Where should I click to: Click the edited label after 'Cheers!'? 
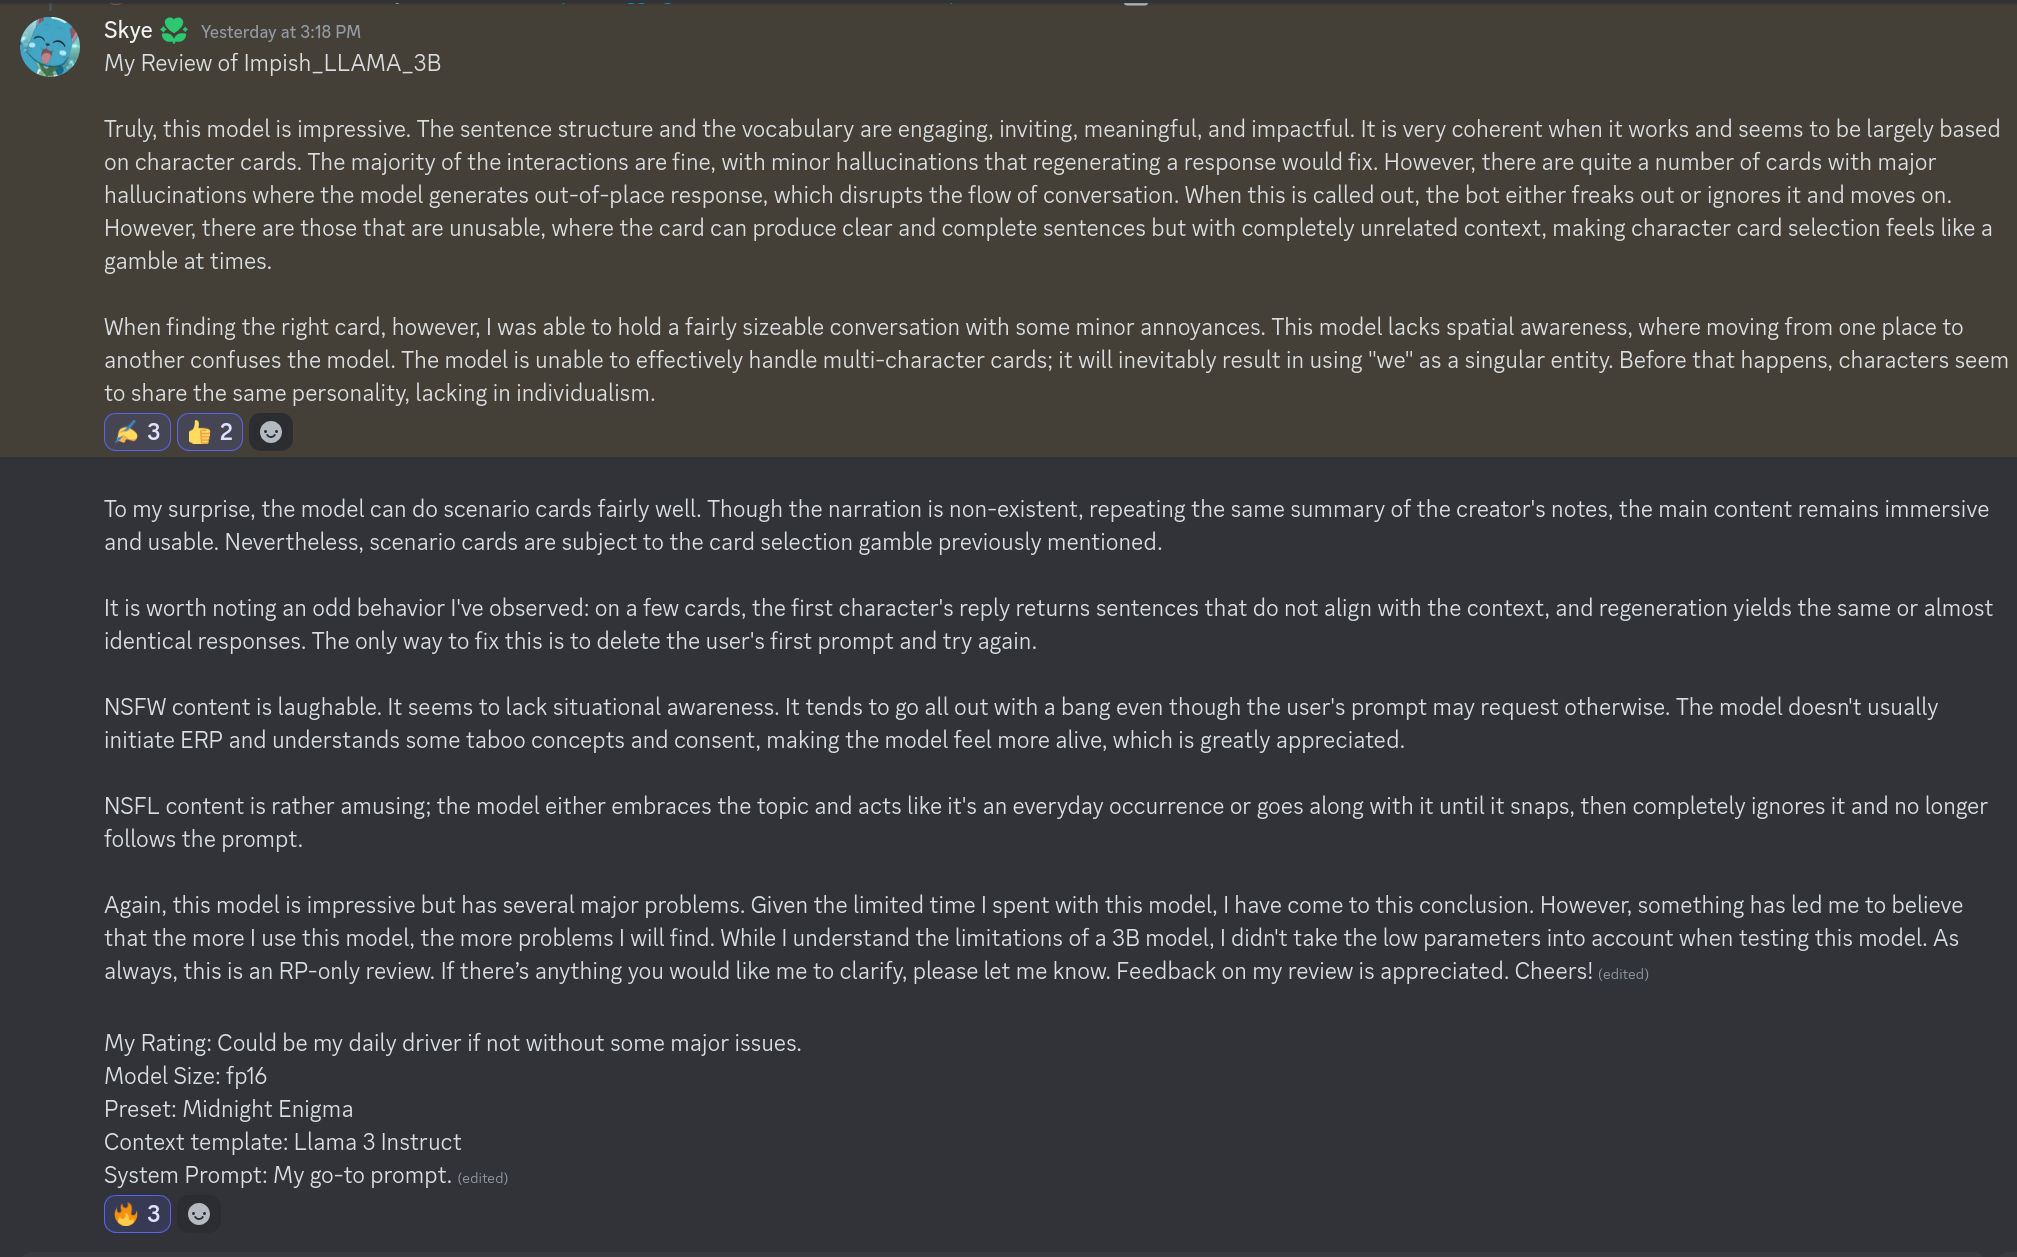[x=1623, y=974]
